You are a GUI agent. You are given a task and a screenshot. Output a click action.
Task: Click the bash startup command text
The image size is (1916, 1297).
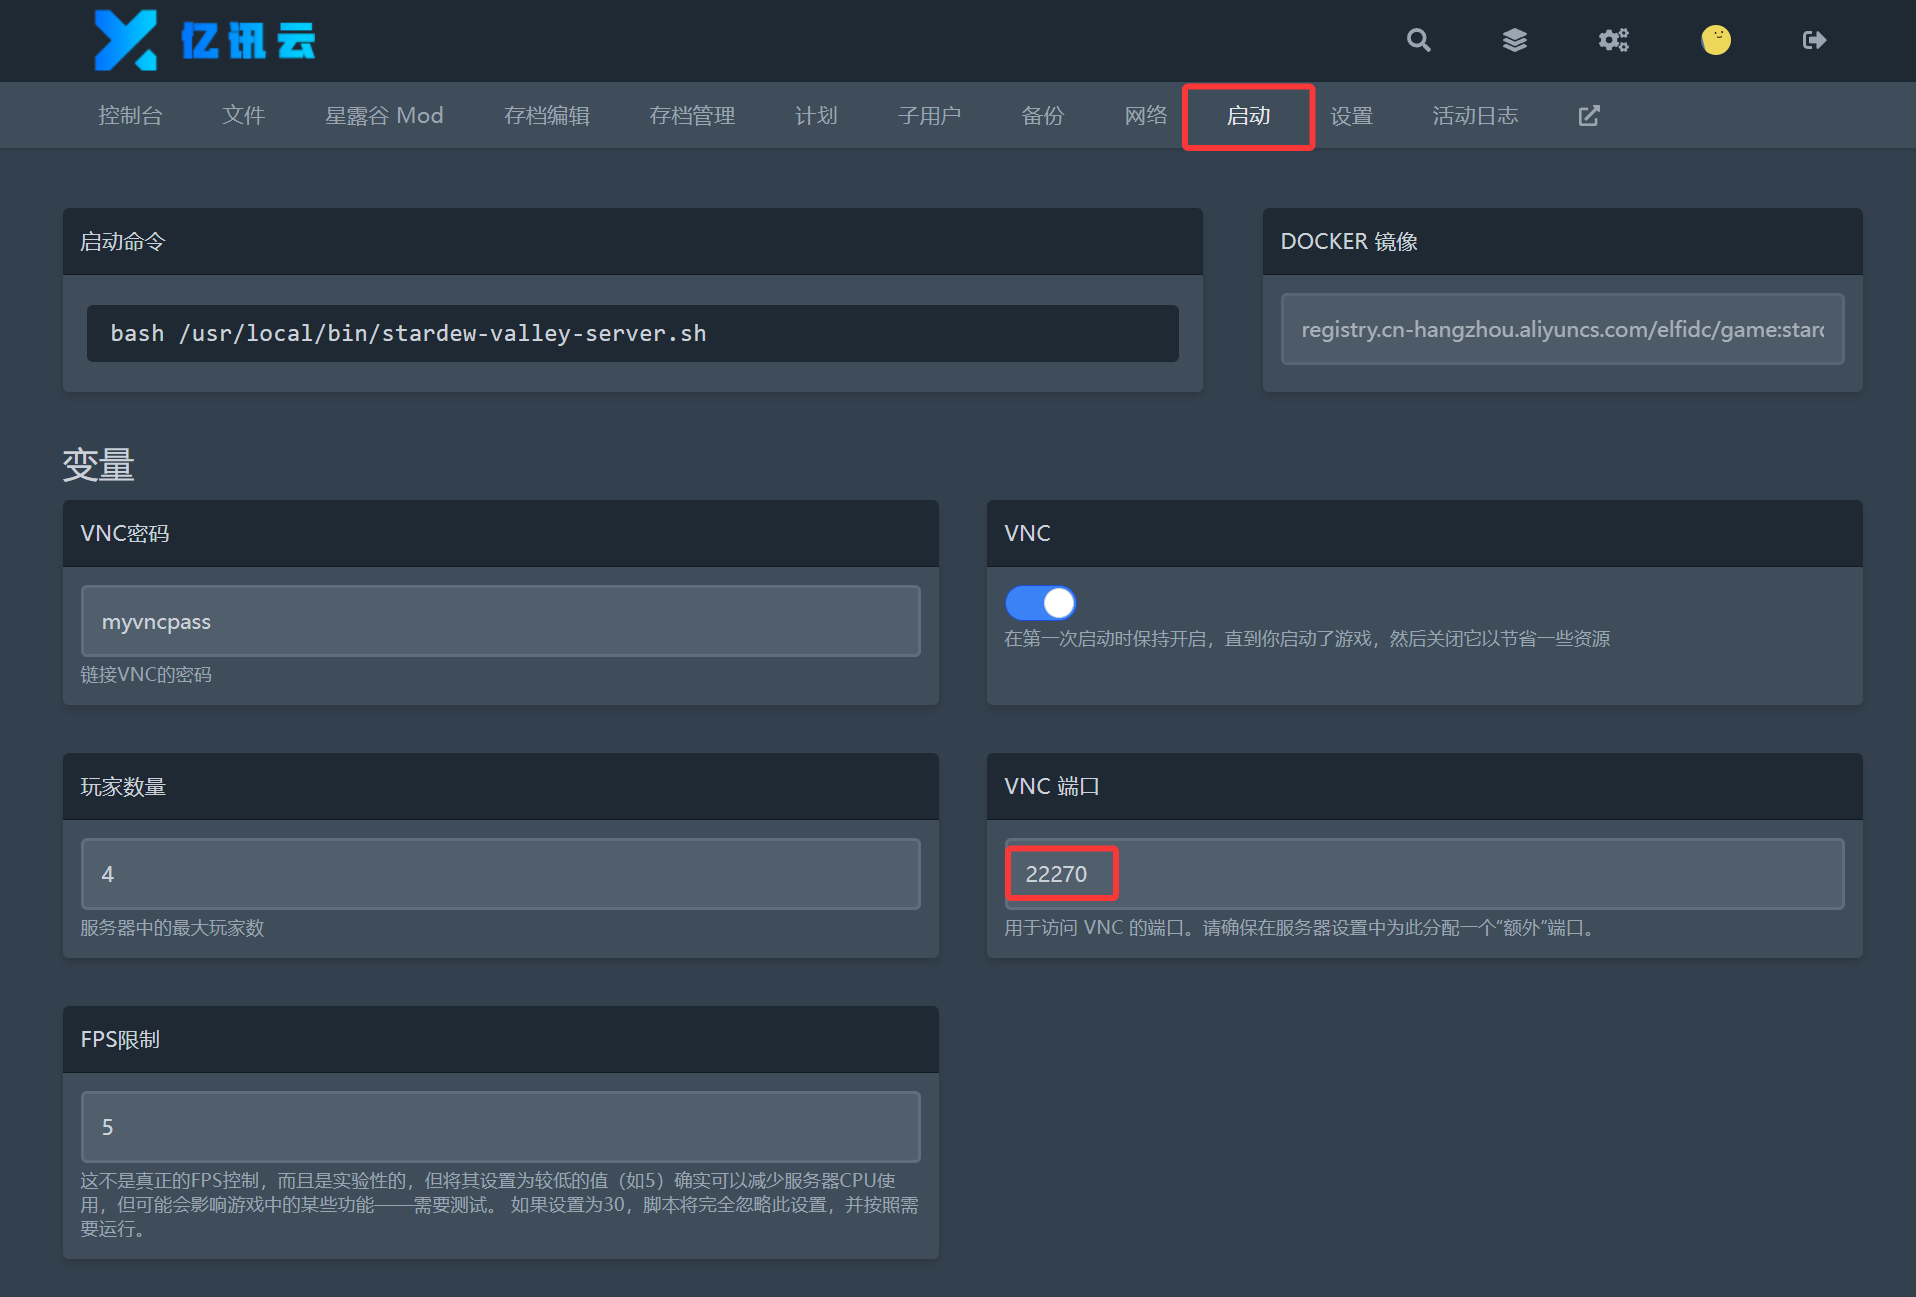[x=408, y=333]
